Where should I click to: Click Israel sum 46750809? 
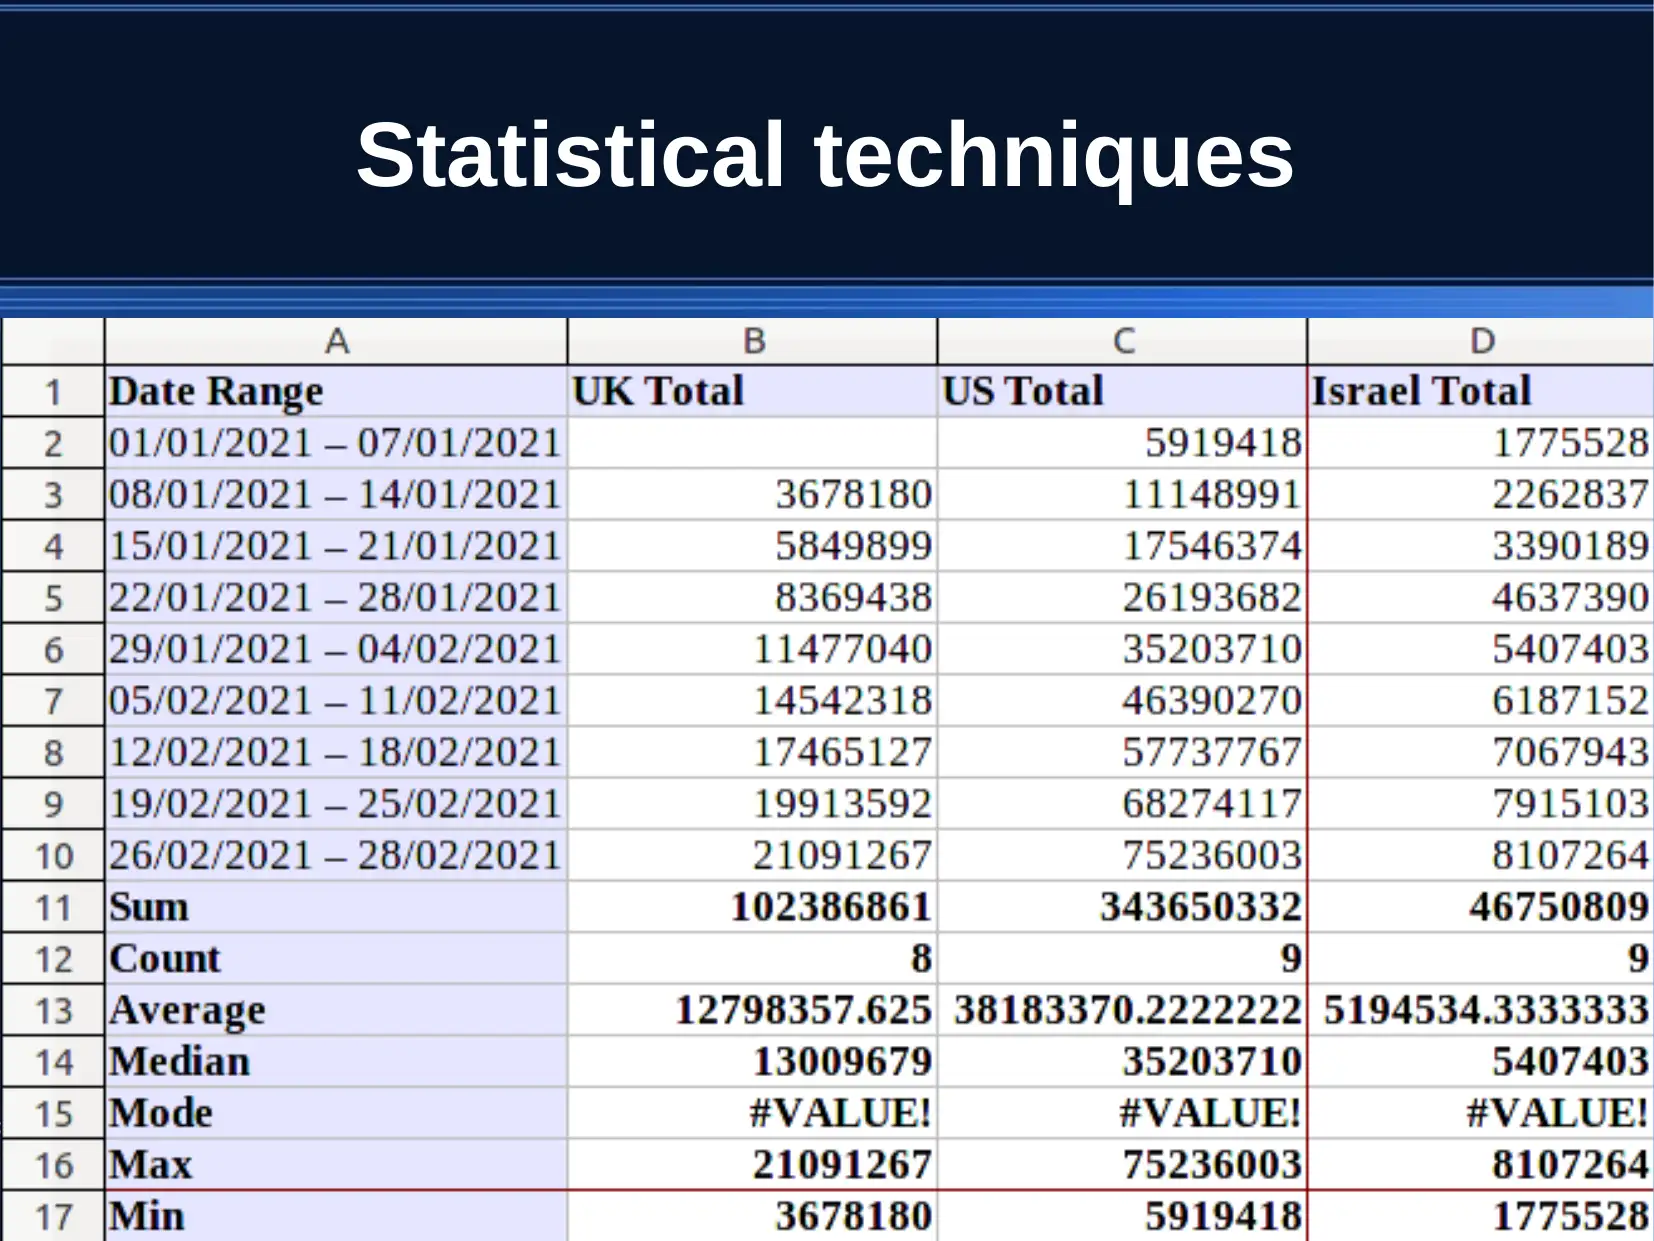pos(1481,907)
